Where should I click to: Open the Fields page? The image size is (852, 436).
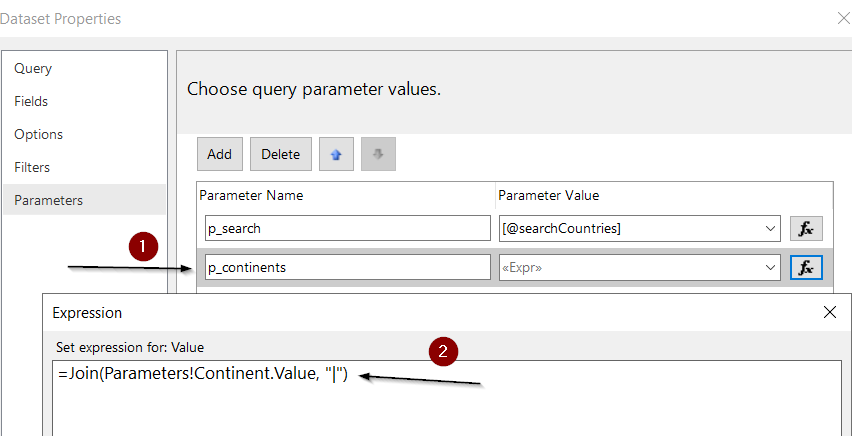pos(31,102)
